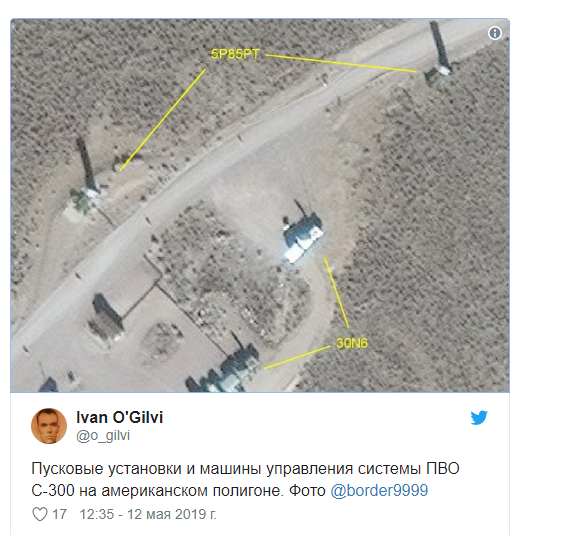Click the 30N6 yellow label
The image size is (580, 535).
[x=352, y=343]
